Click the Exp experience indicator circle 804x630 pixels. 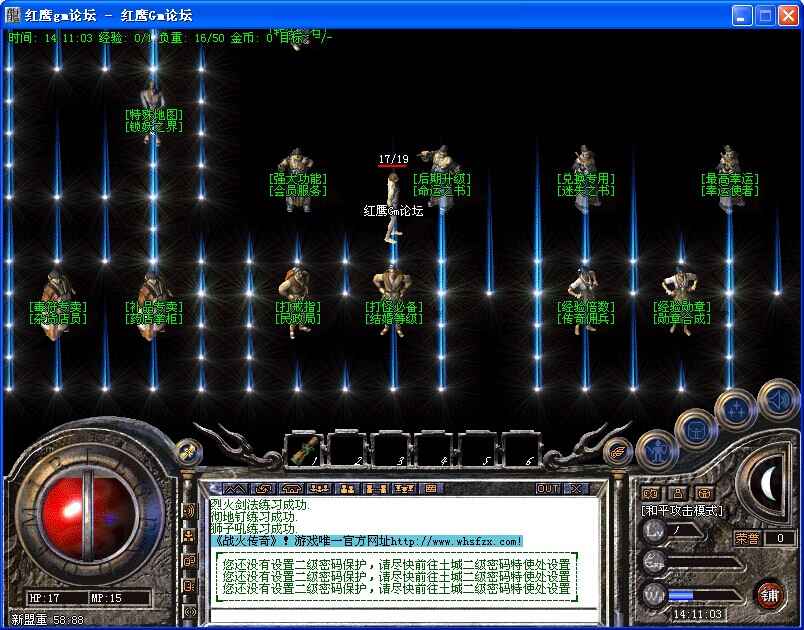point(654,562)
